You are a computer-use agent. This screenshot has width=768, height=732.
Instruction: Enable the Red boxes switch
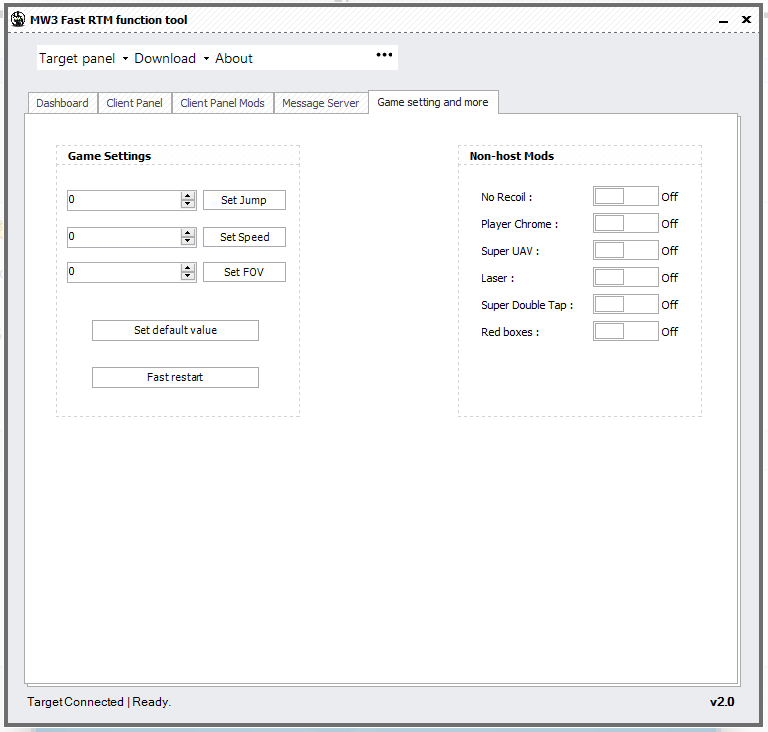(x=625, y=331)
